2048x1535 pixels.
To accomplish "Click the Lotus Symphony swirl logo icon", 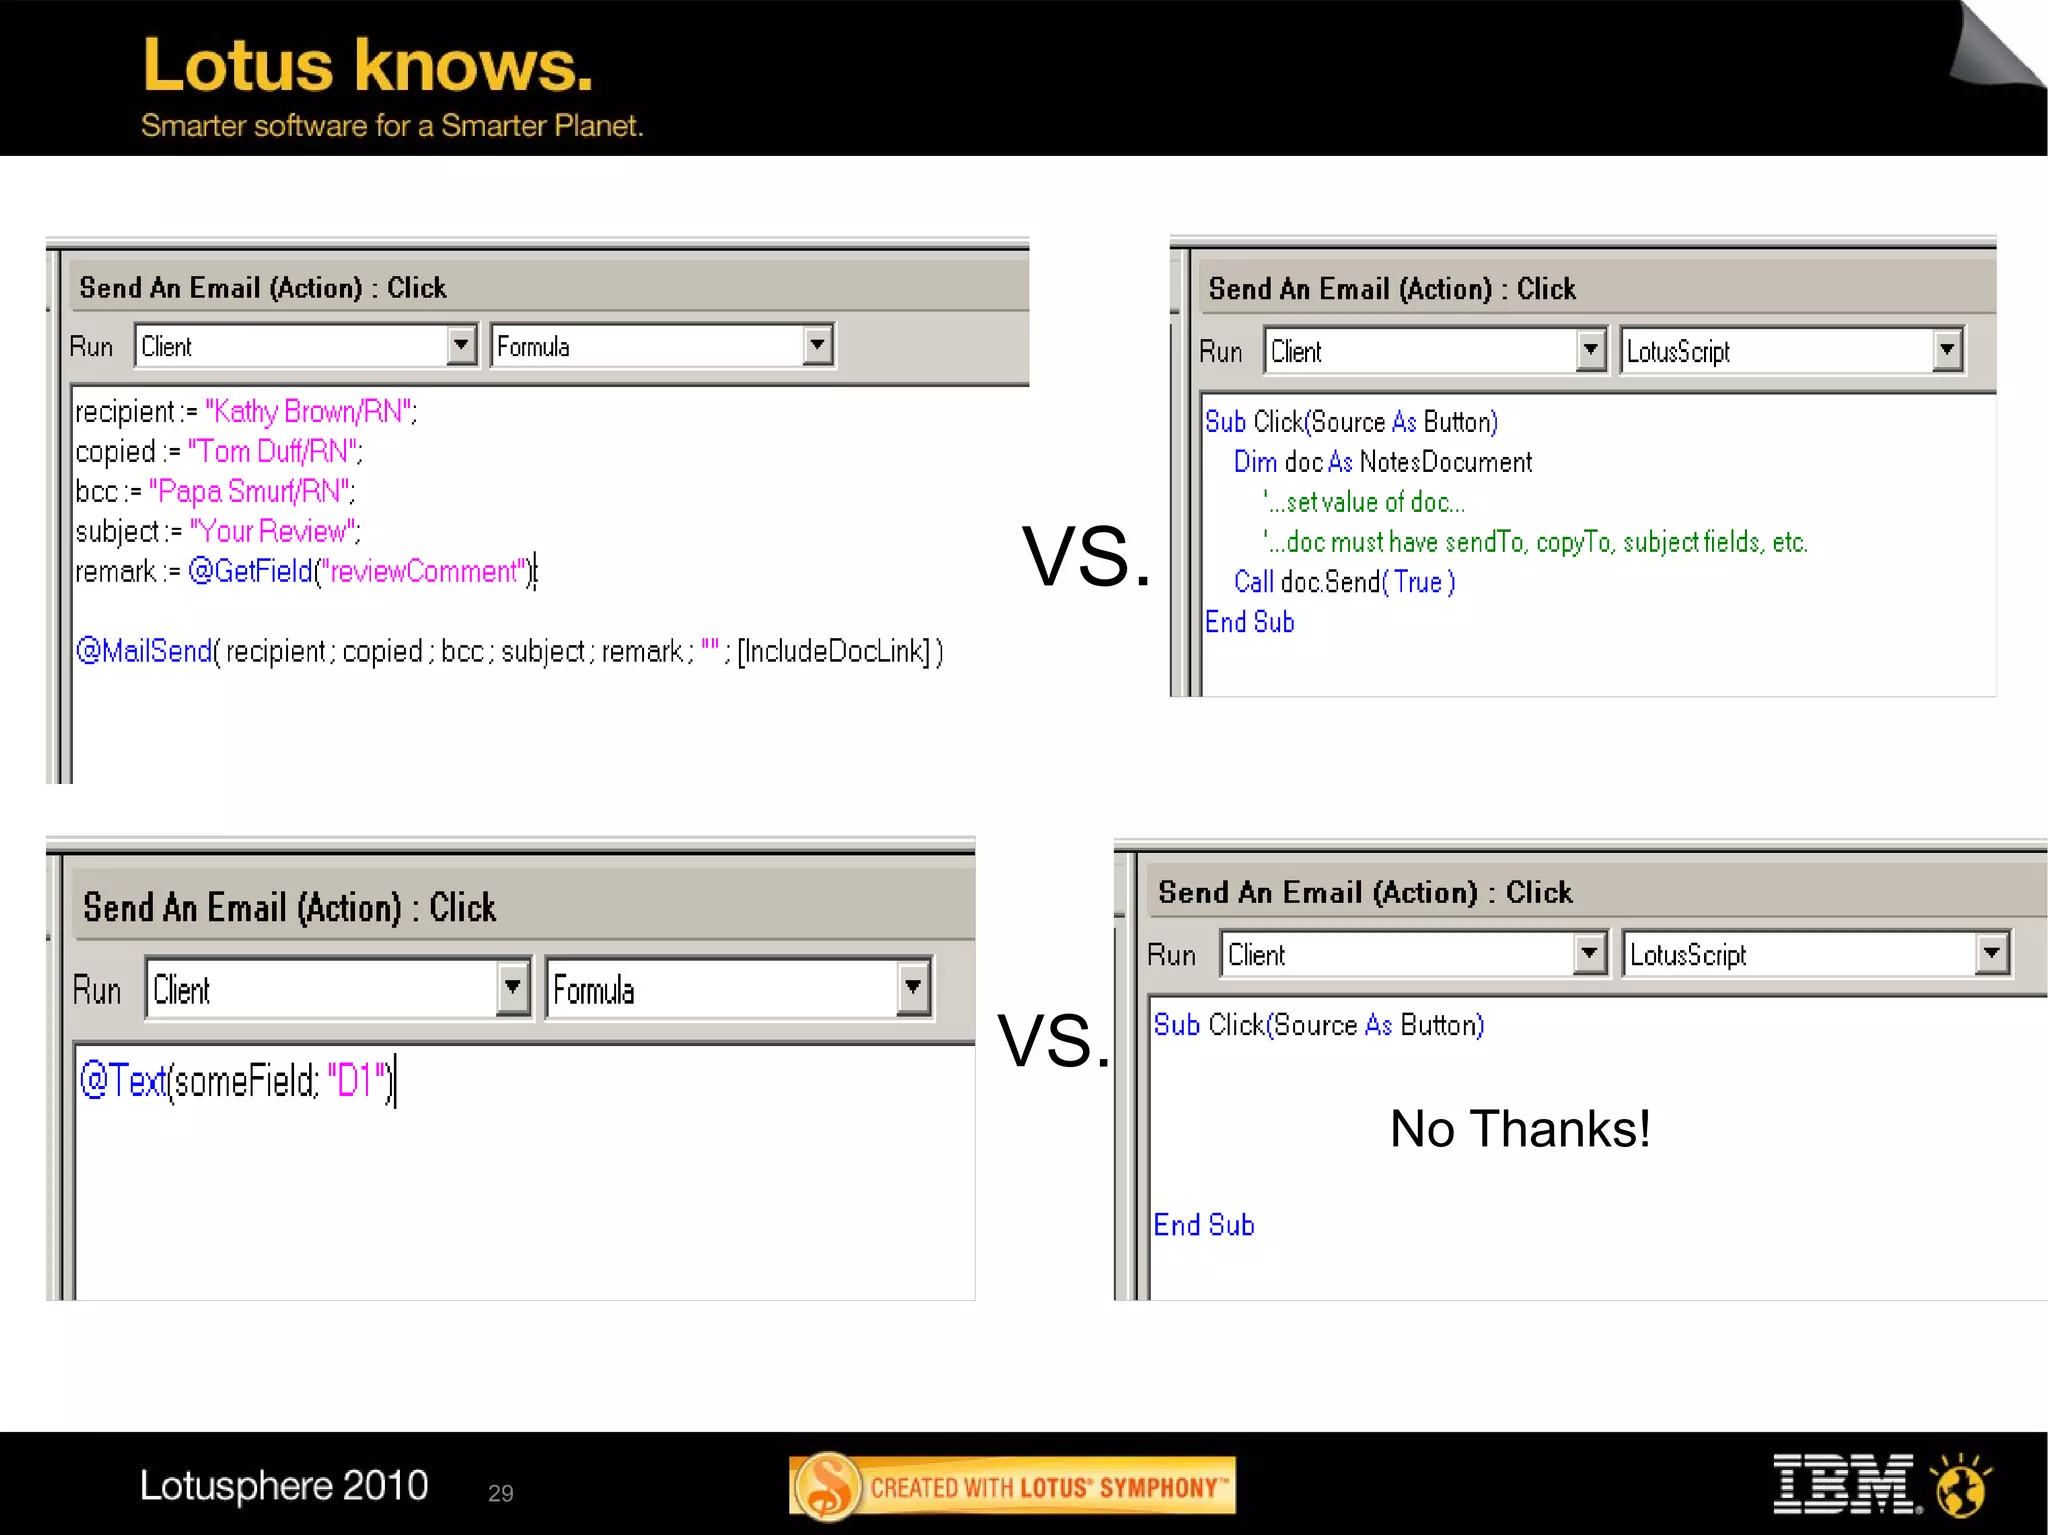I will click(x=828, y=1486).
